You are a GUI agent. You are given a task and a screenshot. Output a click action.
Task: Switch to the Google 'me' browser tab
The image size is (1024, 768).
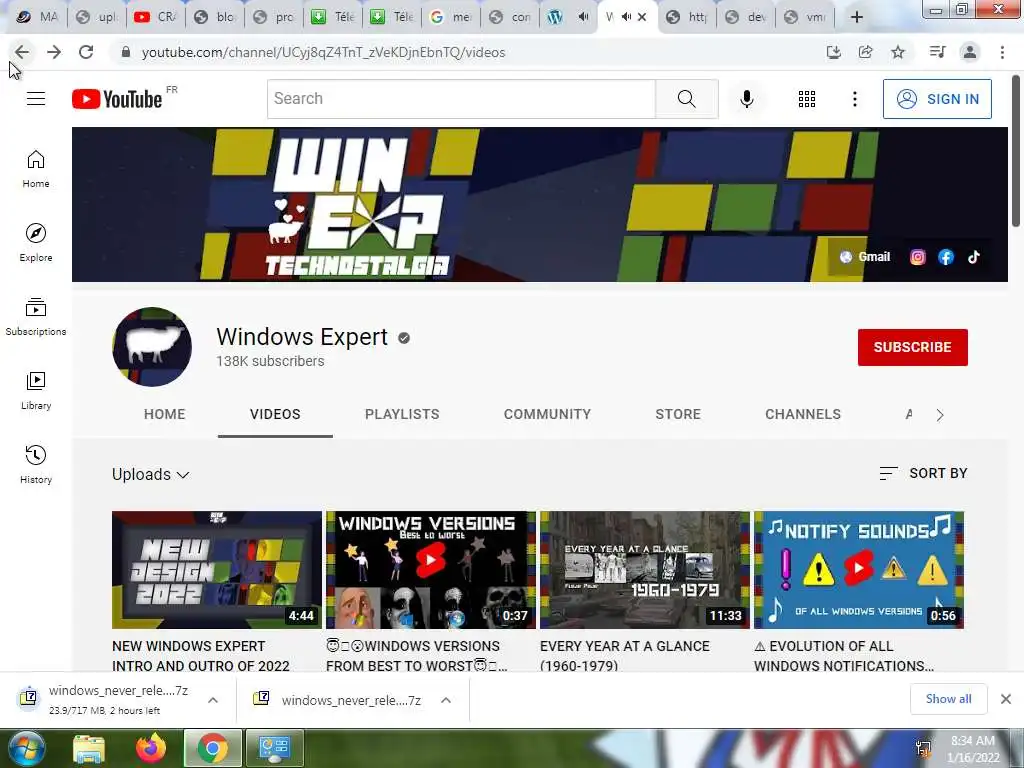point(451,17)
